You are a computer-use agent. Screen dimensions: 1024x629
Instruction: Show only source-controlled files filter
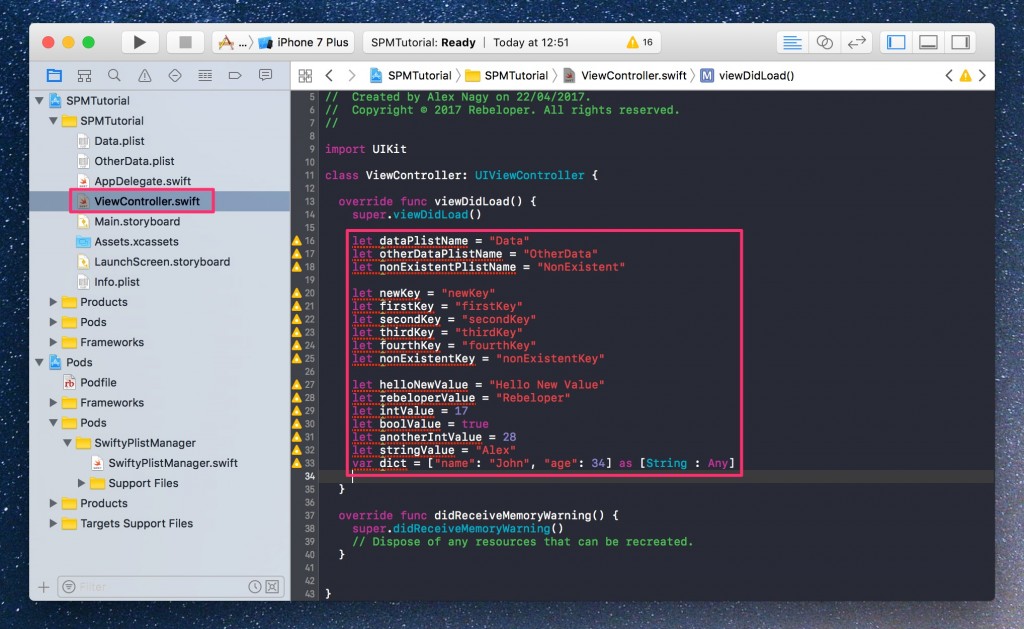click(x=272, y=587)
